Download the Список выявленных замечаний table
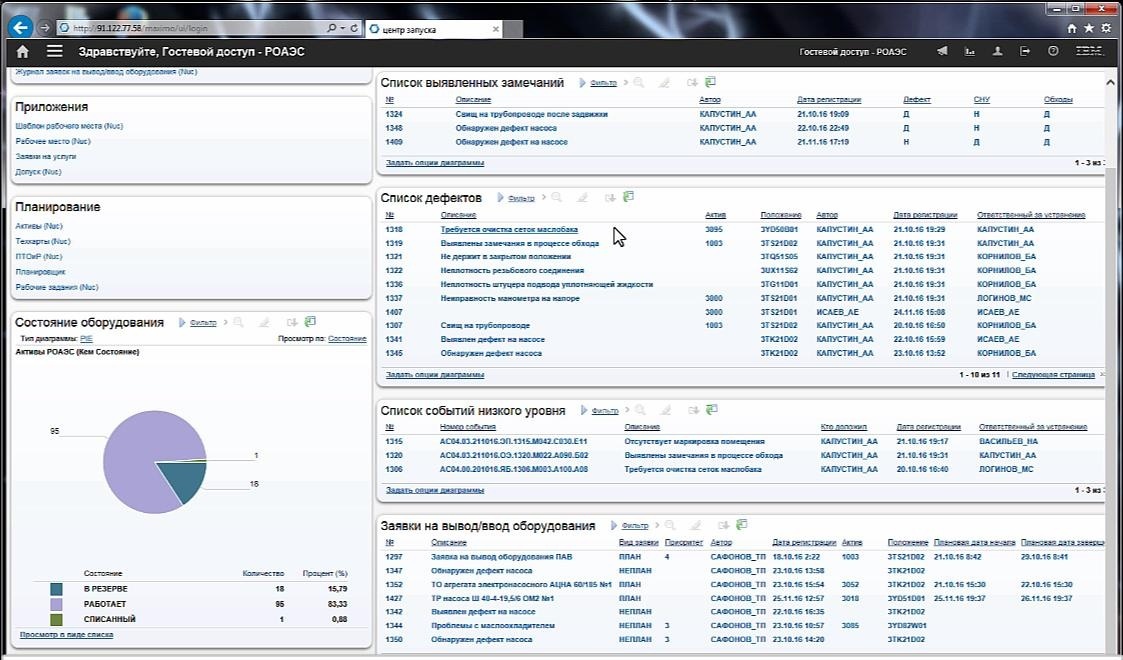Viewport: 1123px width, 660px height. pyautogui.click(x=692, y=83)
